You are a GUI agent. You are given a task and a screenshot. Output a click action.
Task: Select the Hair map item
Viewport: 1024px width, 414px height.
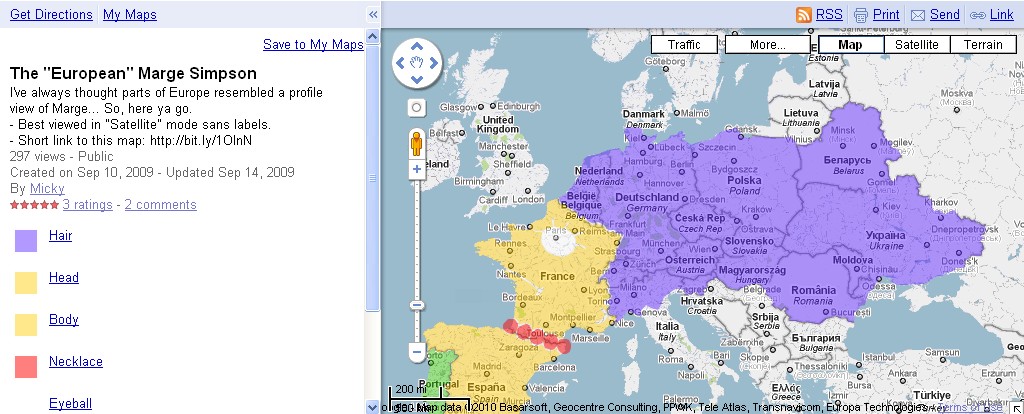pyautogui.click(x=60, y=236)
